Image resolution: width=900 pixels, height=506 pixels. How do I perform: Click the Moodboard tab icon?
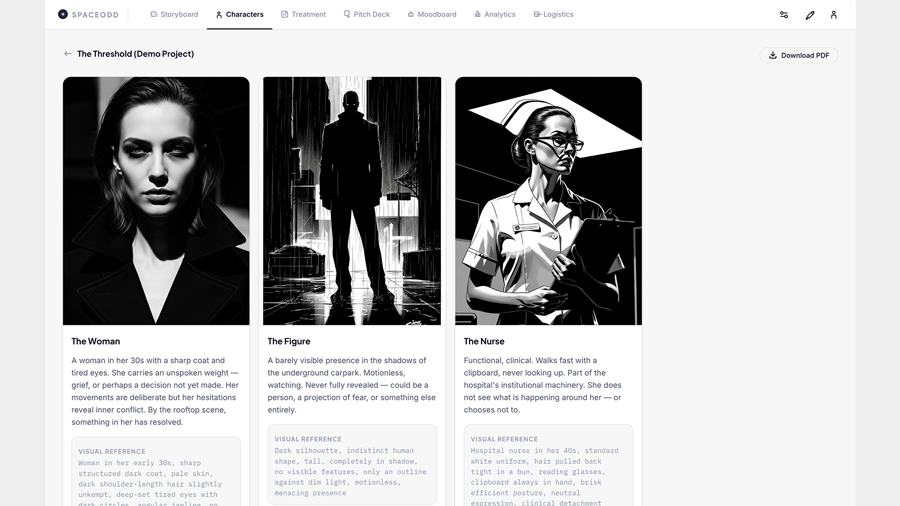point(411,15)
